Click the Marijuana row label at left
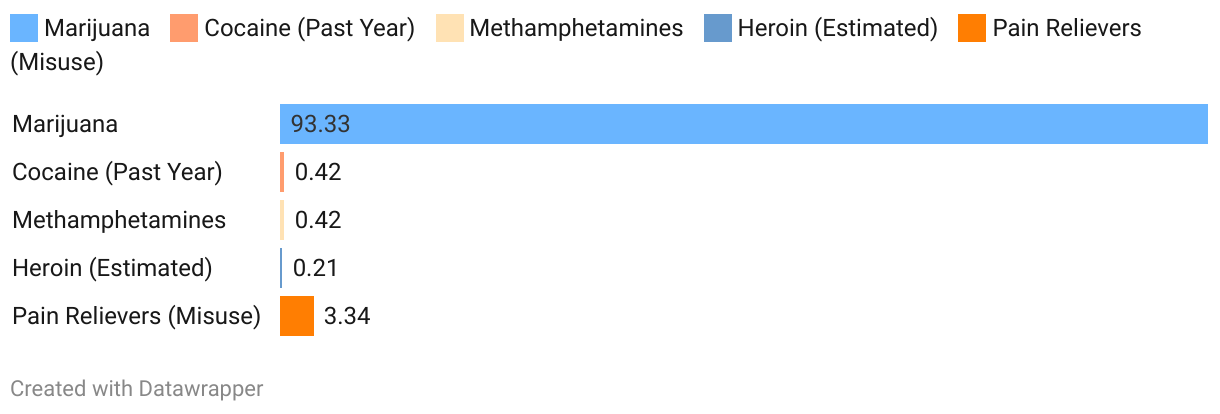Viewport: 1220px width, 414px height. [x=65, y=124]
